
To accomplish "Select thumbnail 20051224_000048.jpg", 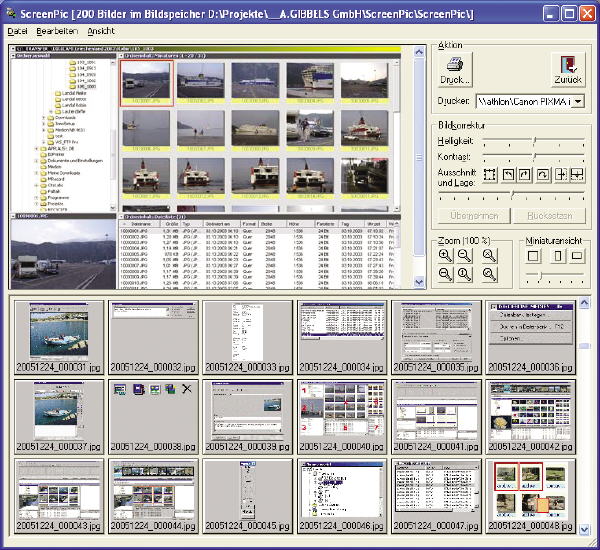I will point(530,496).
